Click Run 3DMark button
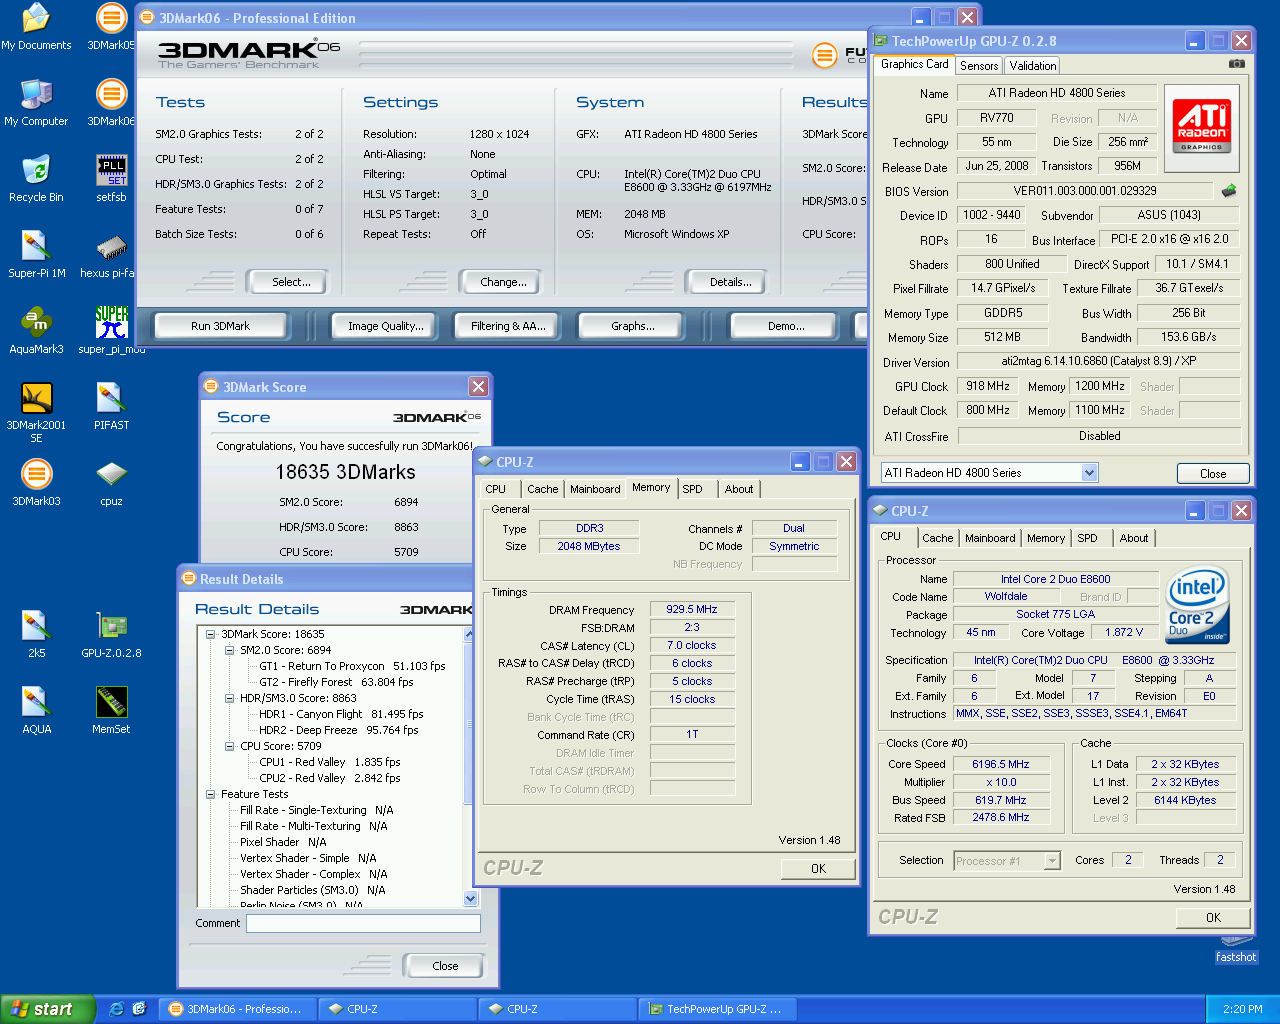1280x1024 pixels. click(220, 326)
